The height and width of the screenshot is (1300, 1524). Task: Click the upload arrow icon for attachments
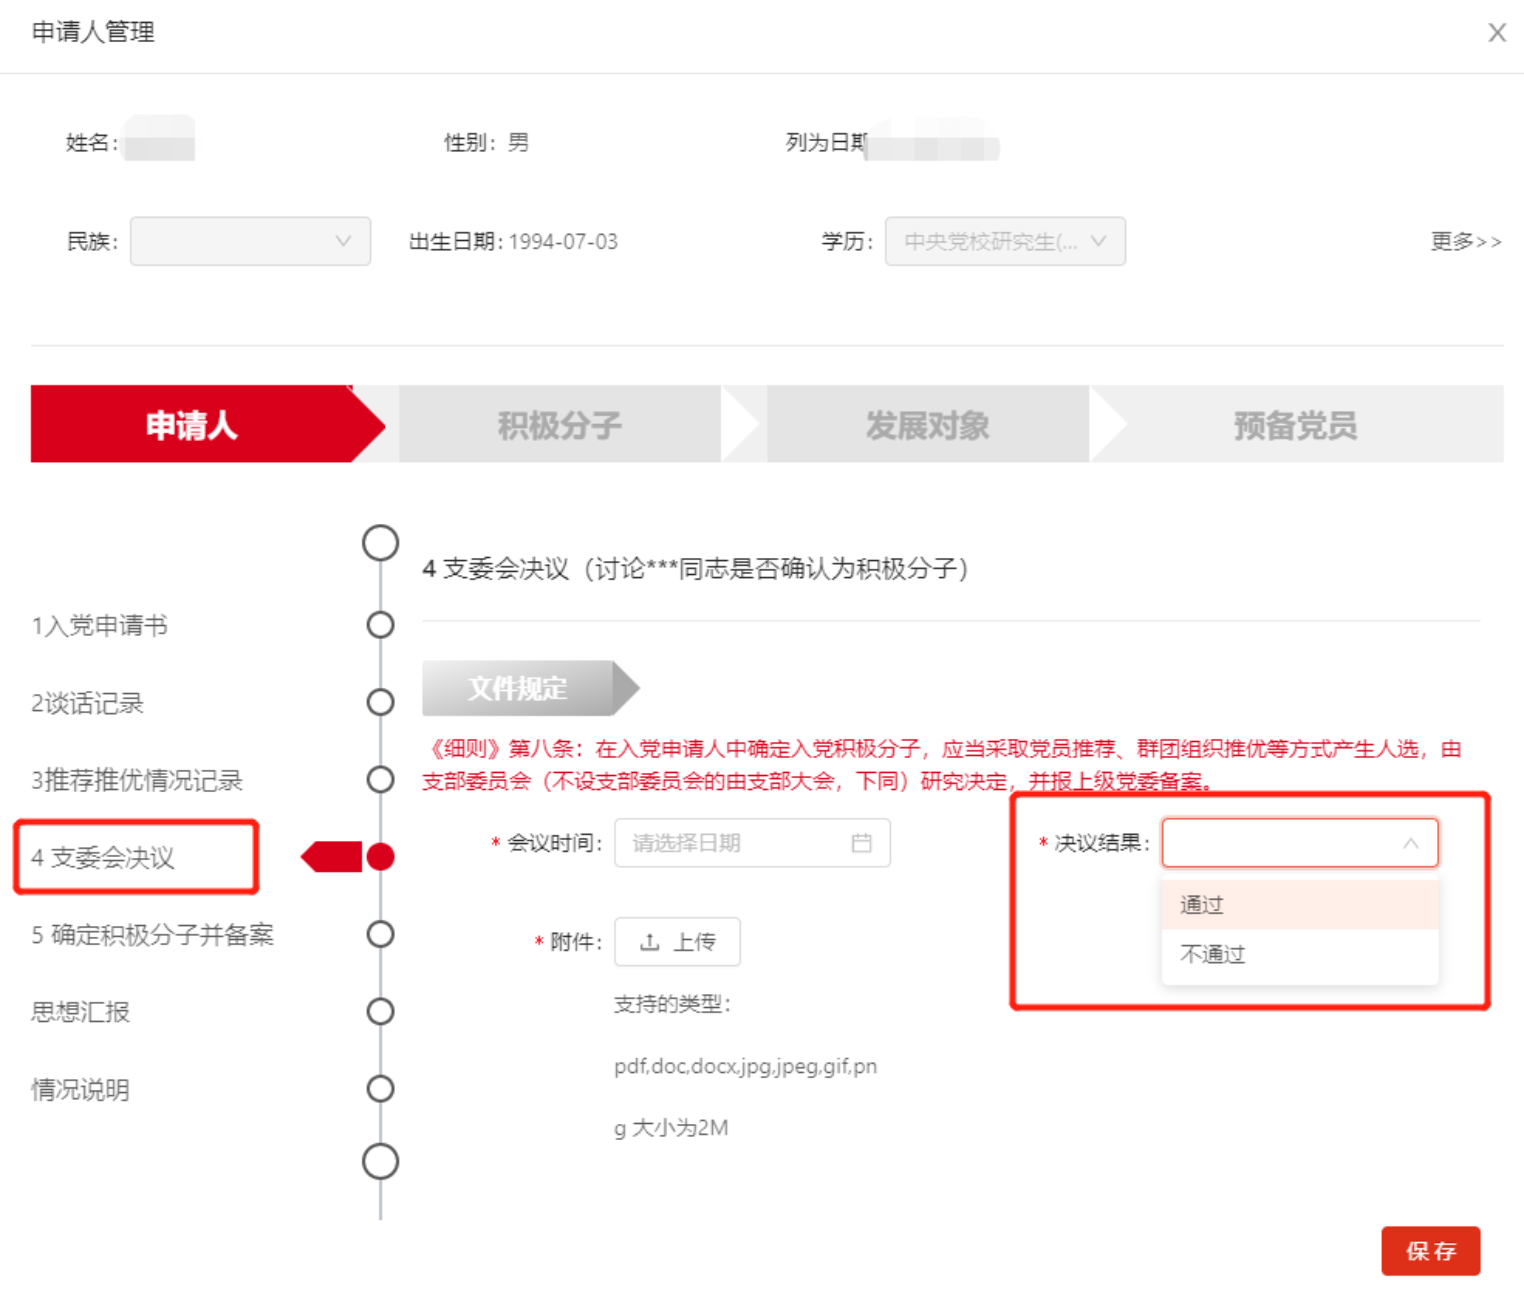(649, 942)
